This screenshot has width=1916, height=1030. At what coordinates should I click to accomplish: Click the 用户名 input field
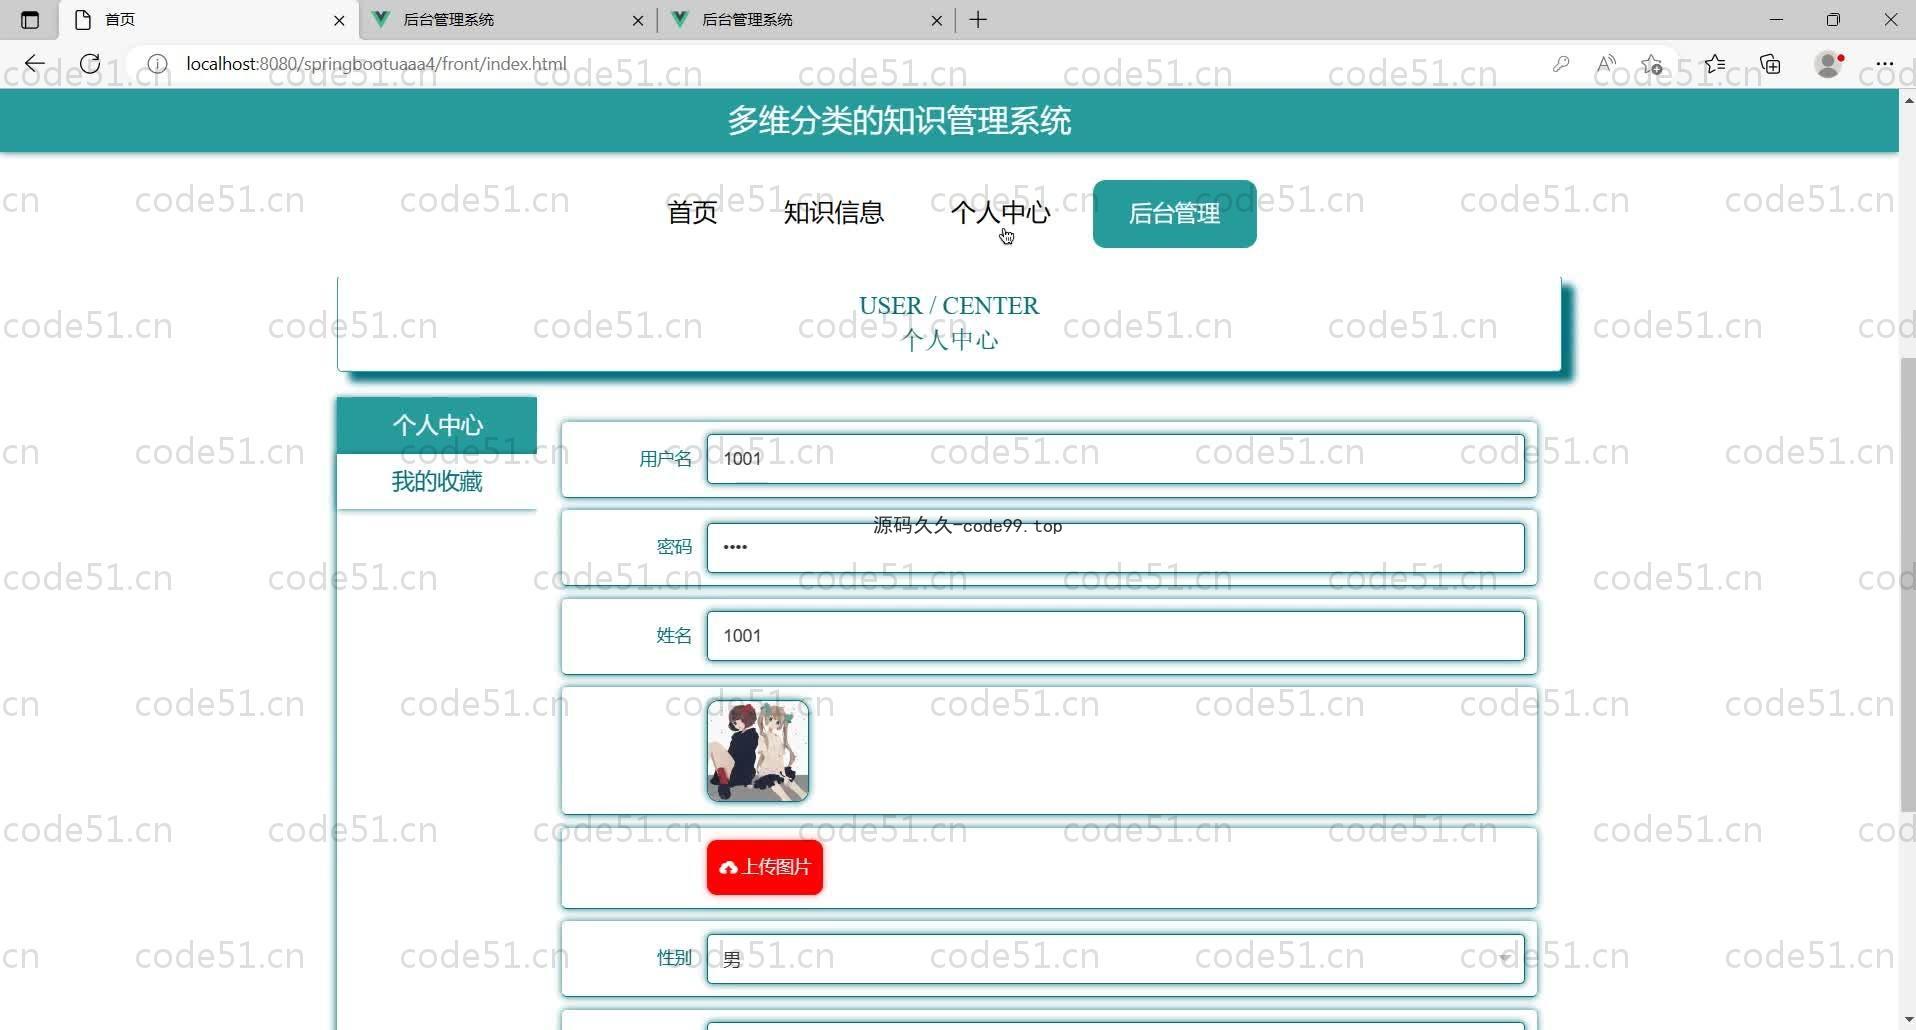(x=1115, y=459)
